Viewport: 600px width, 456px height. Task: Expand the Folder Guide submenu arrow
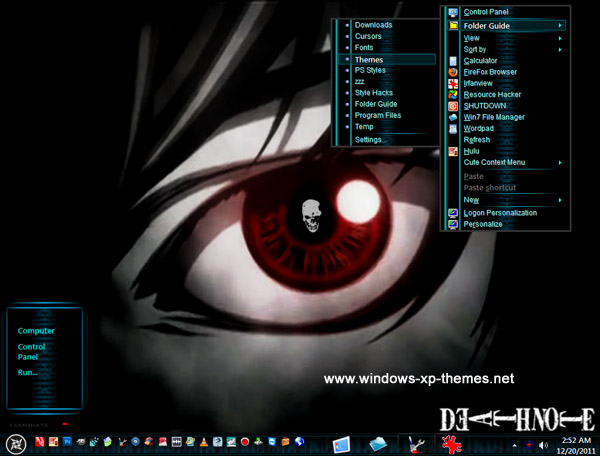[560, 26]
